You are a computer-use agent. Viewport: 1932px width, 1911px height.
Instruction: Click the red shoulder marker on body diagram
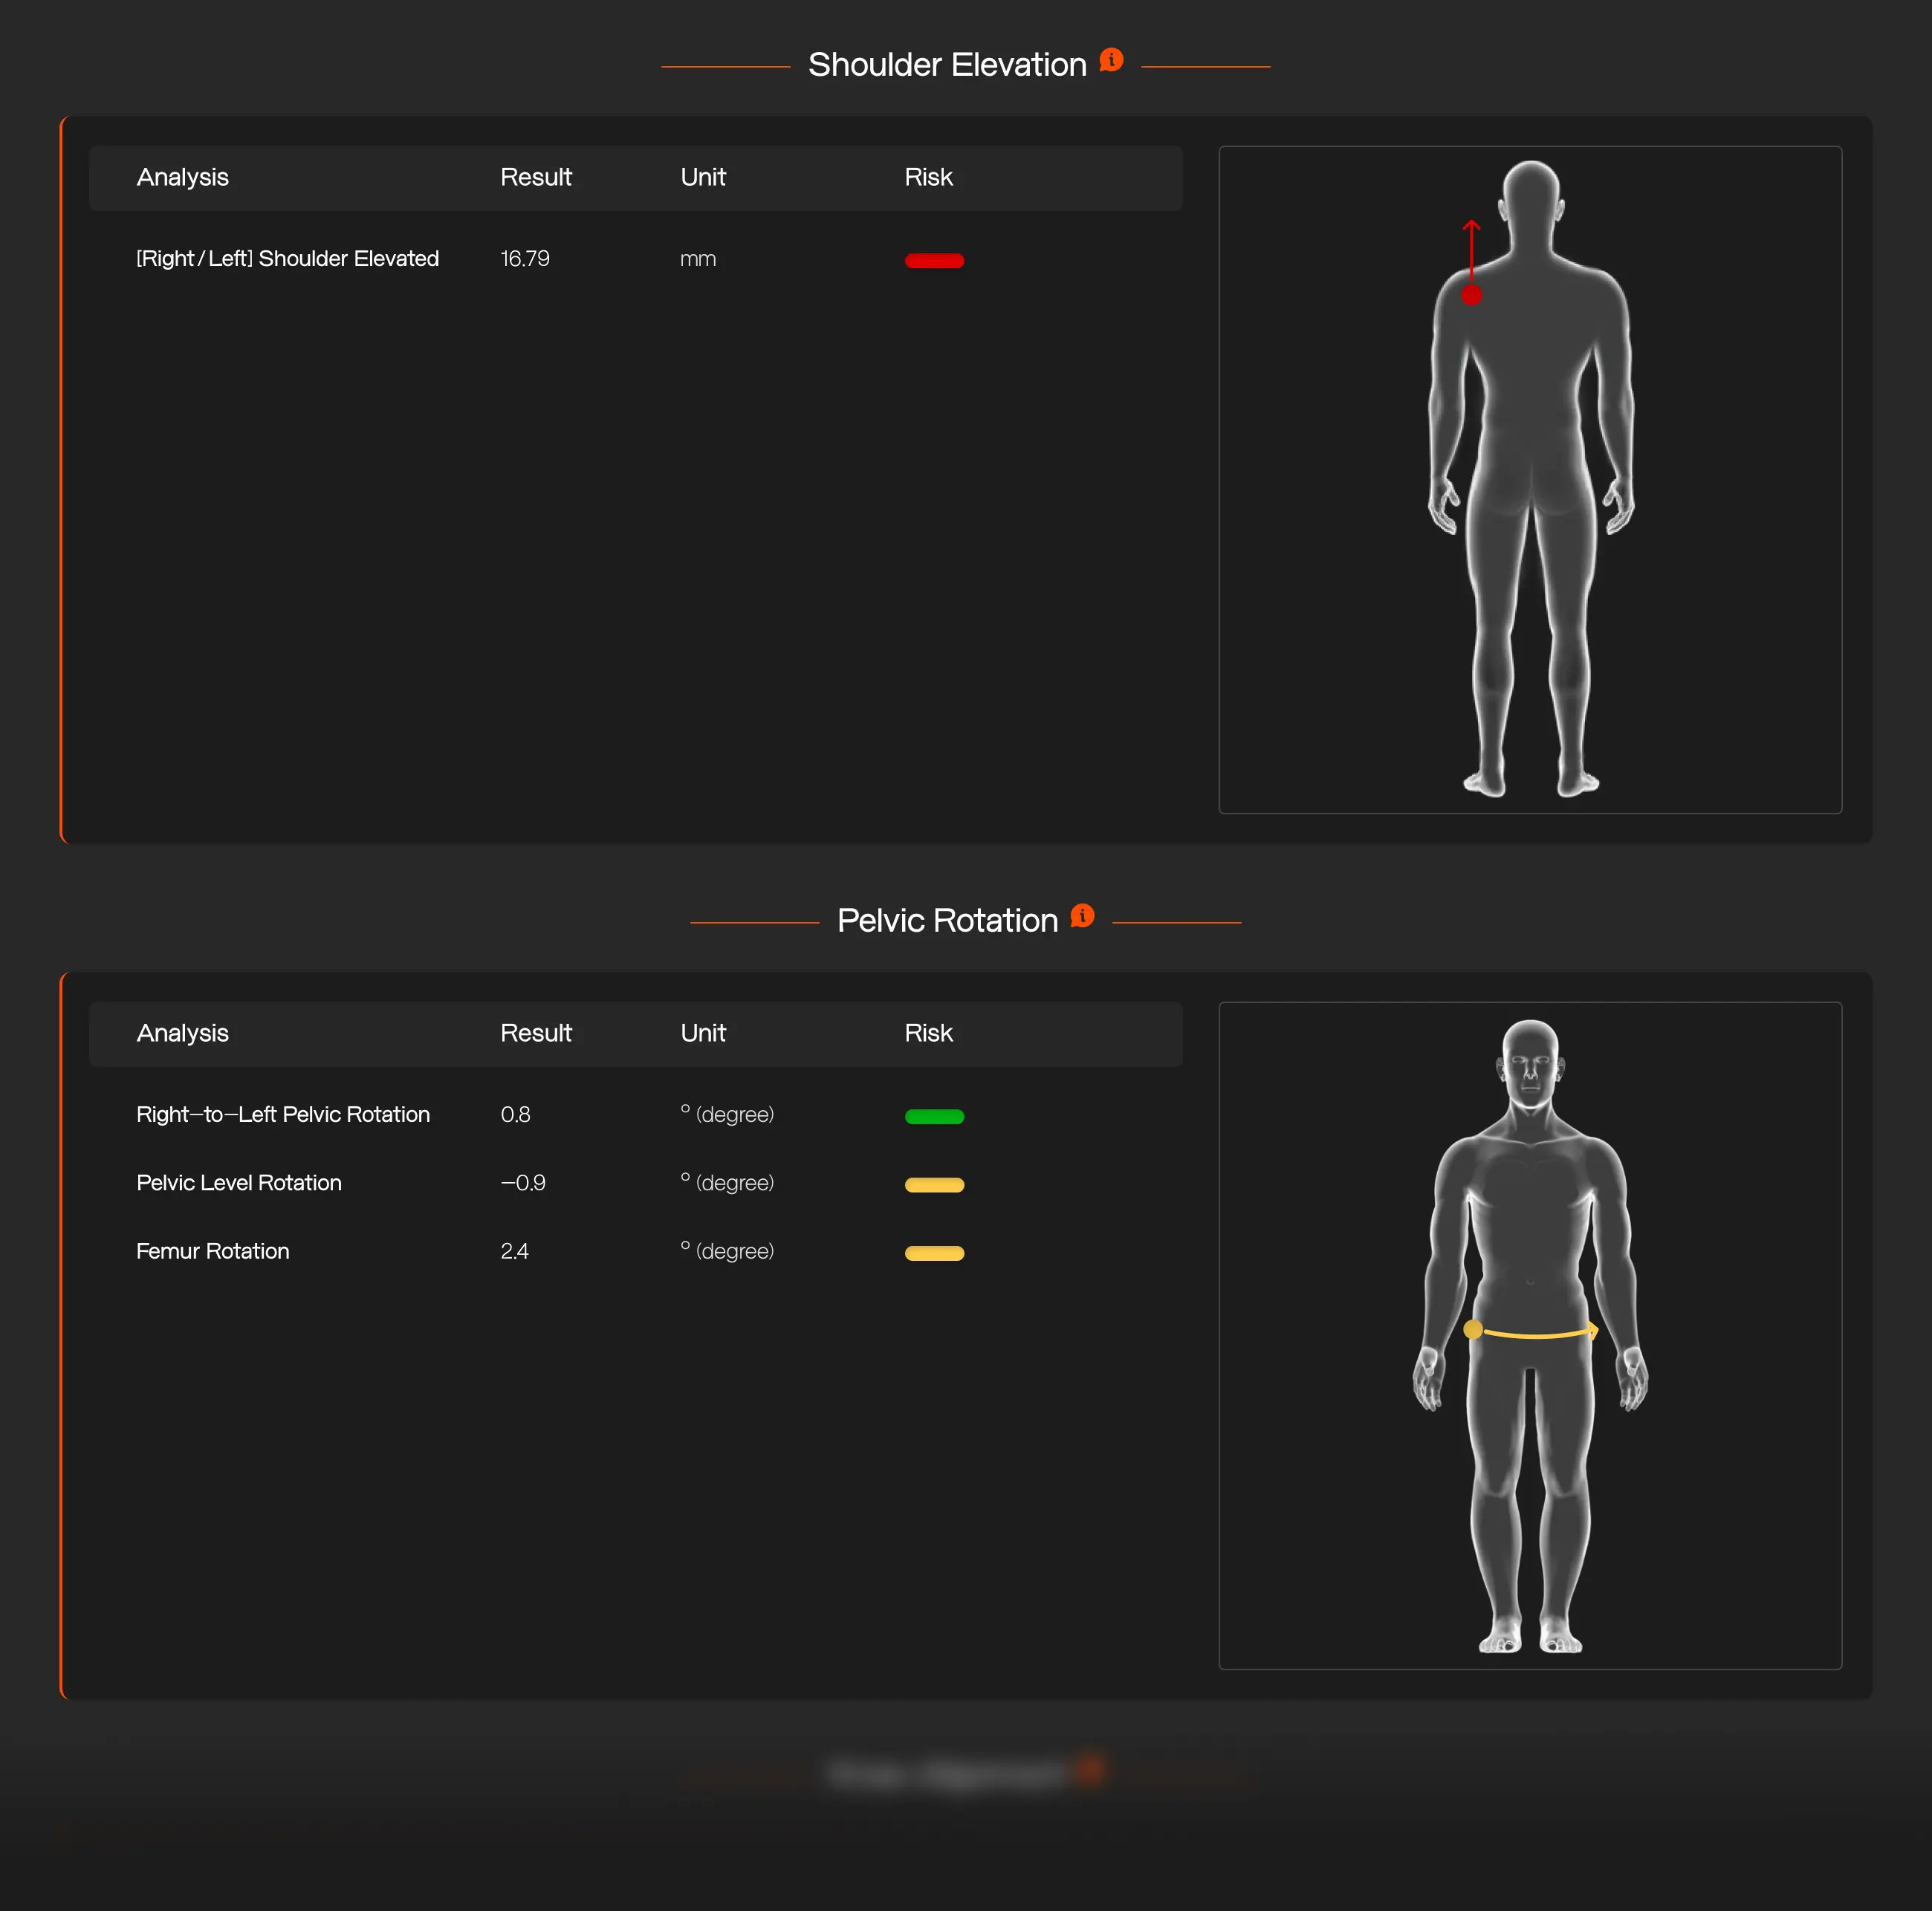pyautogui.click(x=1471, y=296)
